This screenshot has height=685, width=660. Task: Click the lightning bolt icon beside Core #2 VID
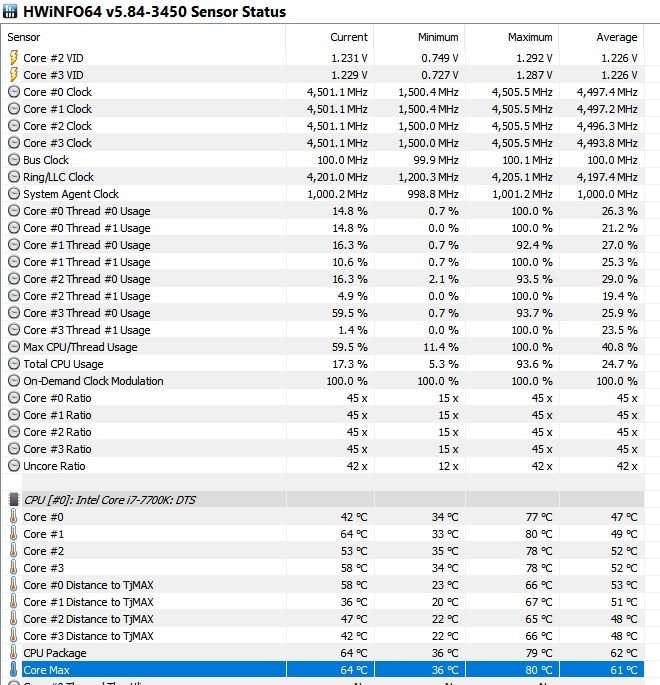point(14,58)
